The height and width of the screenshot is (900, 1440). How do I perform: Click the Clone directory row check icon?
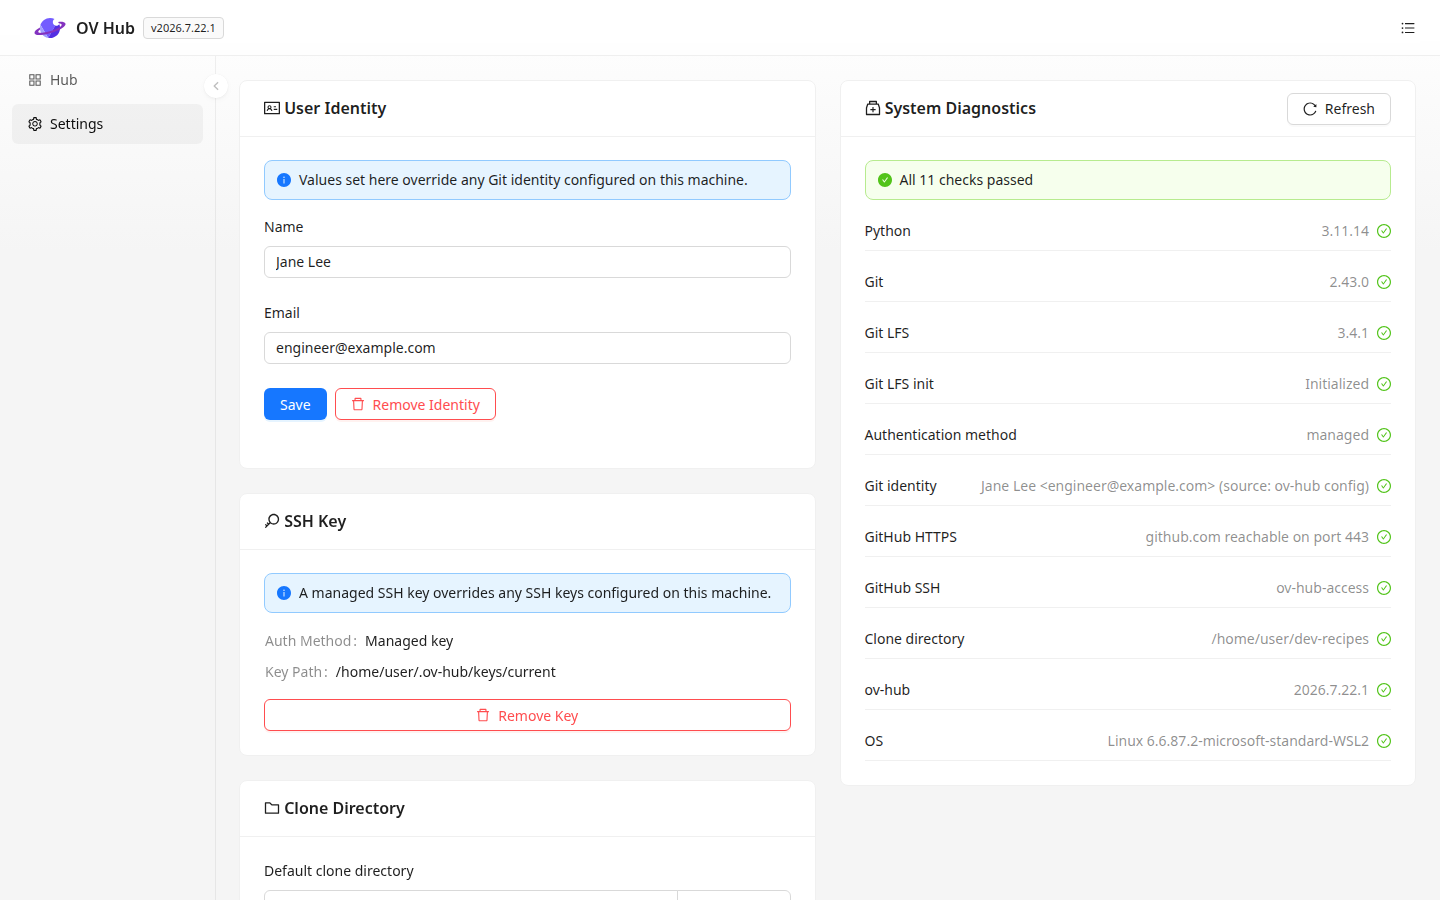[x=1384, y=639]
